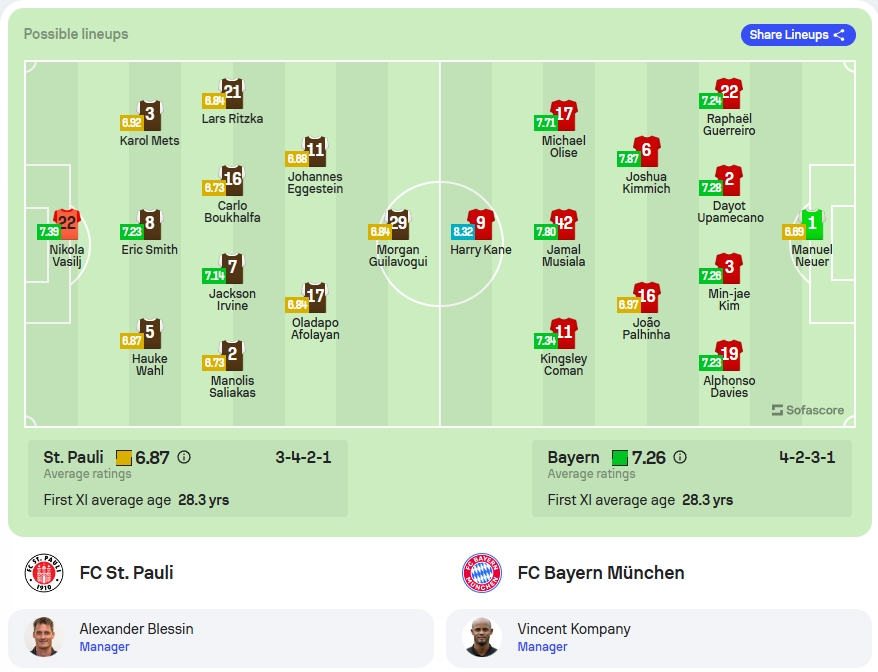
Task: Select Morgan Guilavogui's number 29 jersey
Action: coord(398,224)
